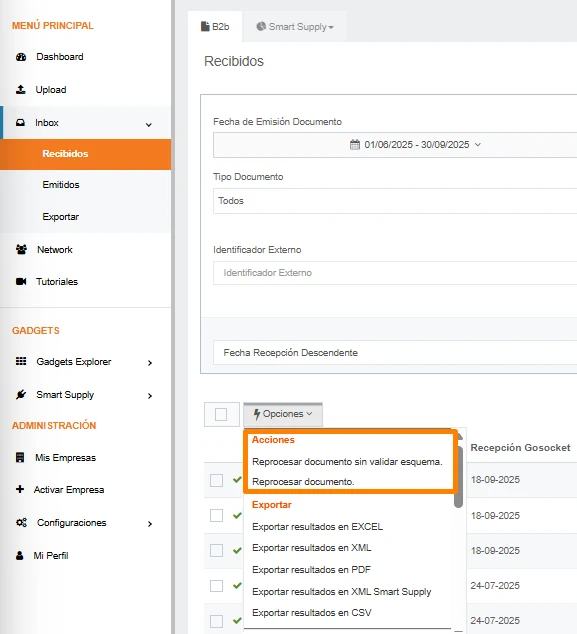Viewport: 577px width, 634px height.
Task: Select Exportar resultados en EXCEL
Action: pos(317,526)
